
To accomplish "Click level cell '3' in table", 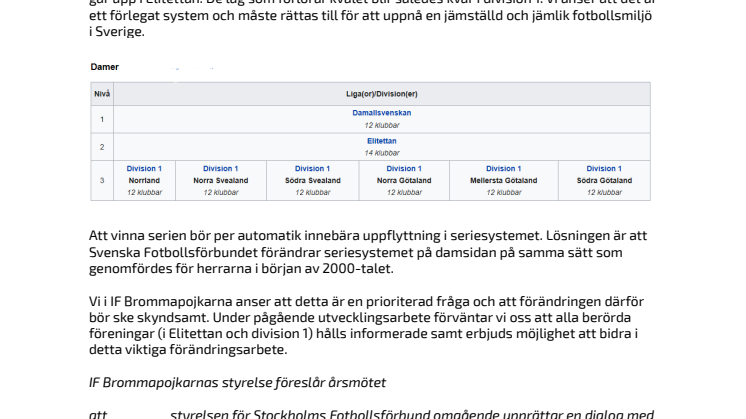I will click(x=102, y=180).
